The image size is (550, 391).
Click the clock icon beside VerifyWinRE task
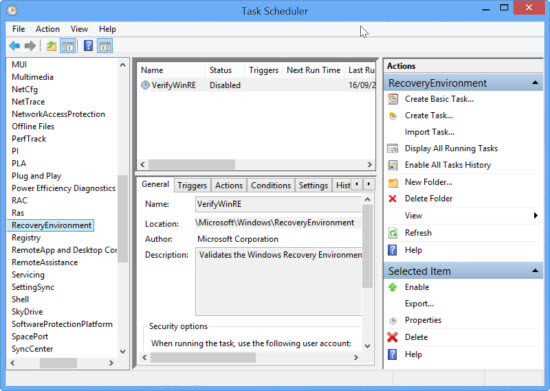point(145,85)
